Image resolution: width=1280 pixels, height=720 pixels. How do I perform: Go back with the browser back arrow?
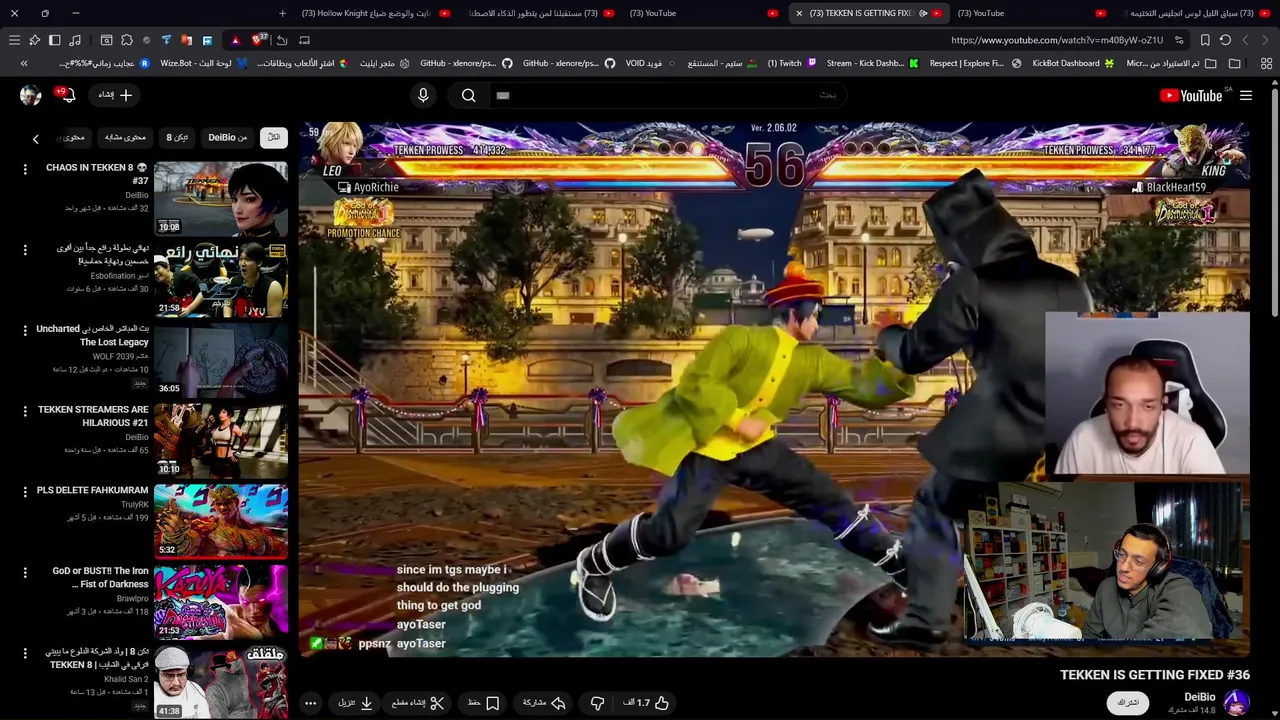tap(1266, 40)
